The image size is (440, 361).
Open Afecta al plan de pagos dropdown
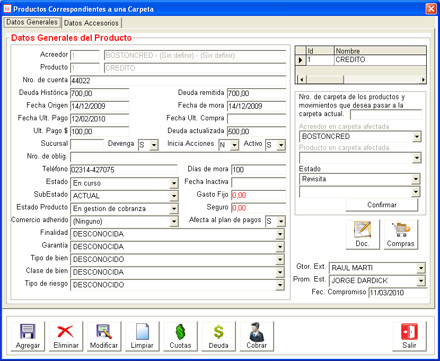pyautogui.click(x=281, y=221)
